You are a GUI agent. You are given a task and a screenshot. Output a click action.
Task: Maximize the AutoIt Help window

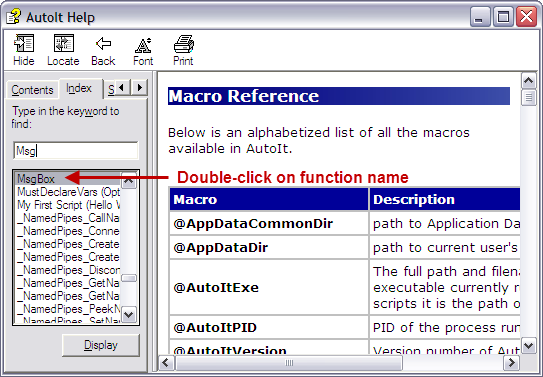click(503, 17)
